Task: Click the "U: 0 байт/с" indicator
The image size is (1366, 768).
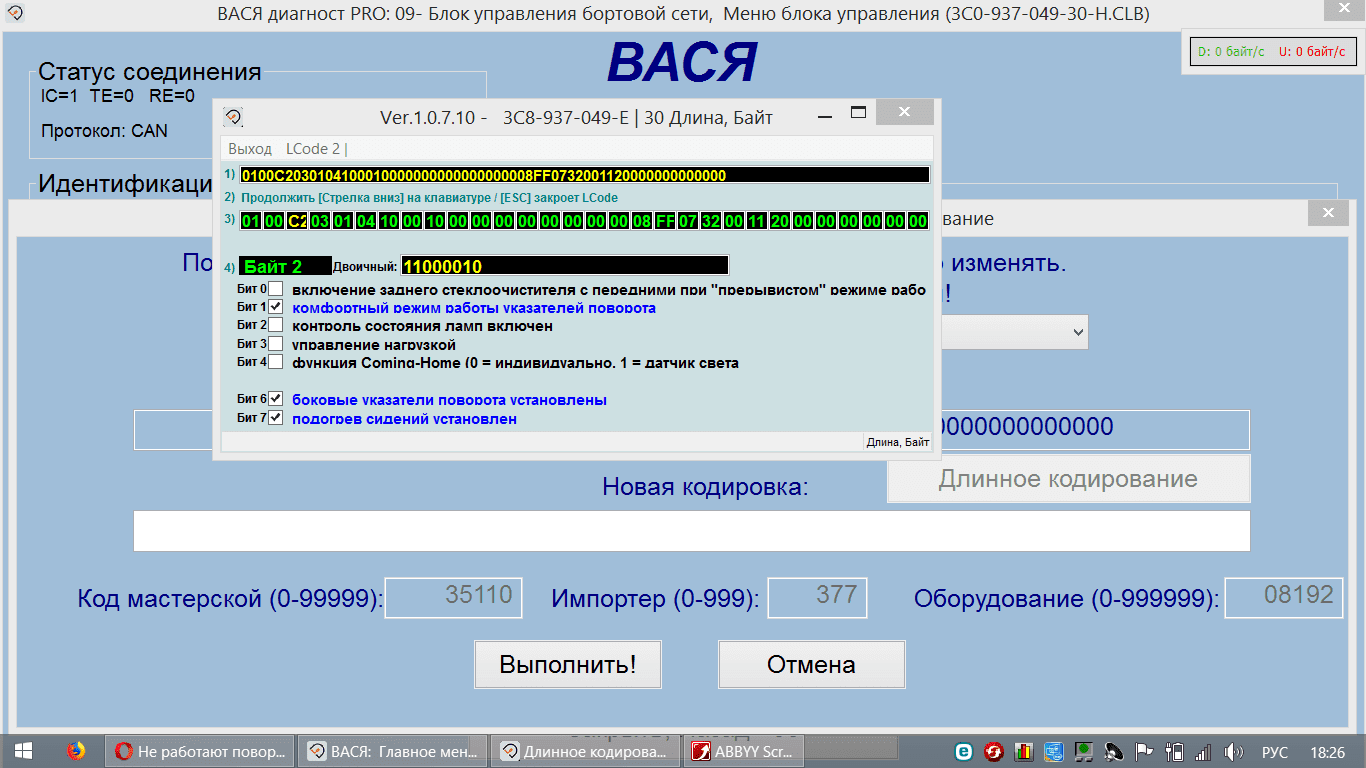Action: tap(1311, 51)
